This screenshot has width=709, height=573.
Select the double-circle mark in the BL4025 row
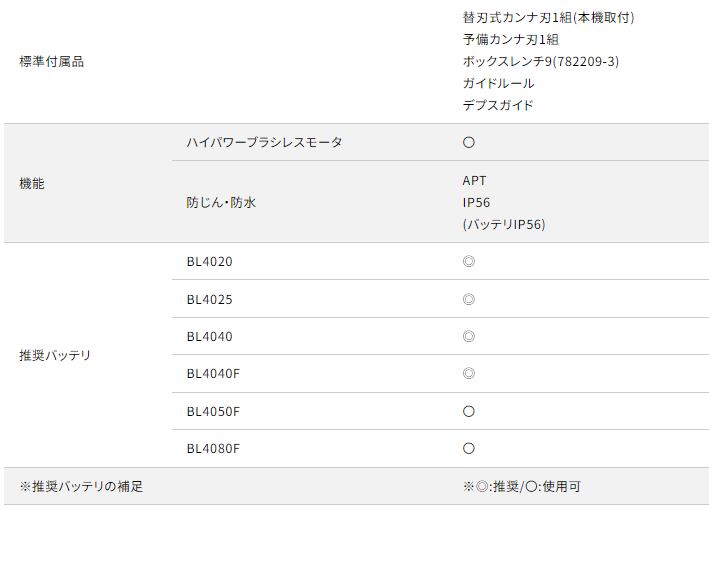(468, 299)
